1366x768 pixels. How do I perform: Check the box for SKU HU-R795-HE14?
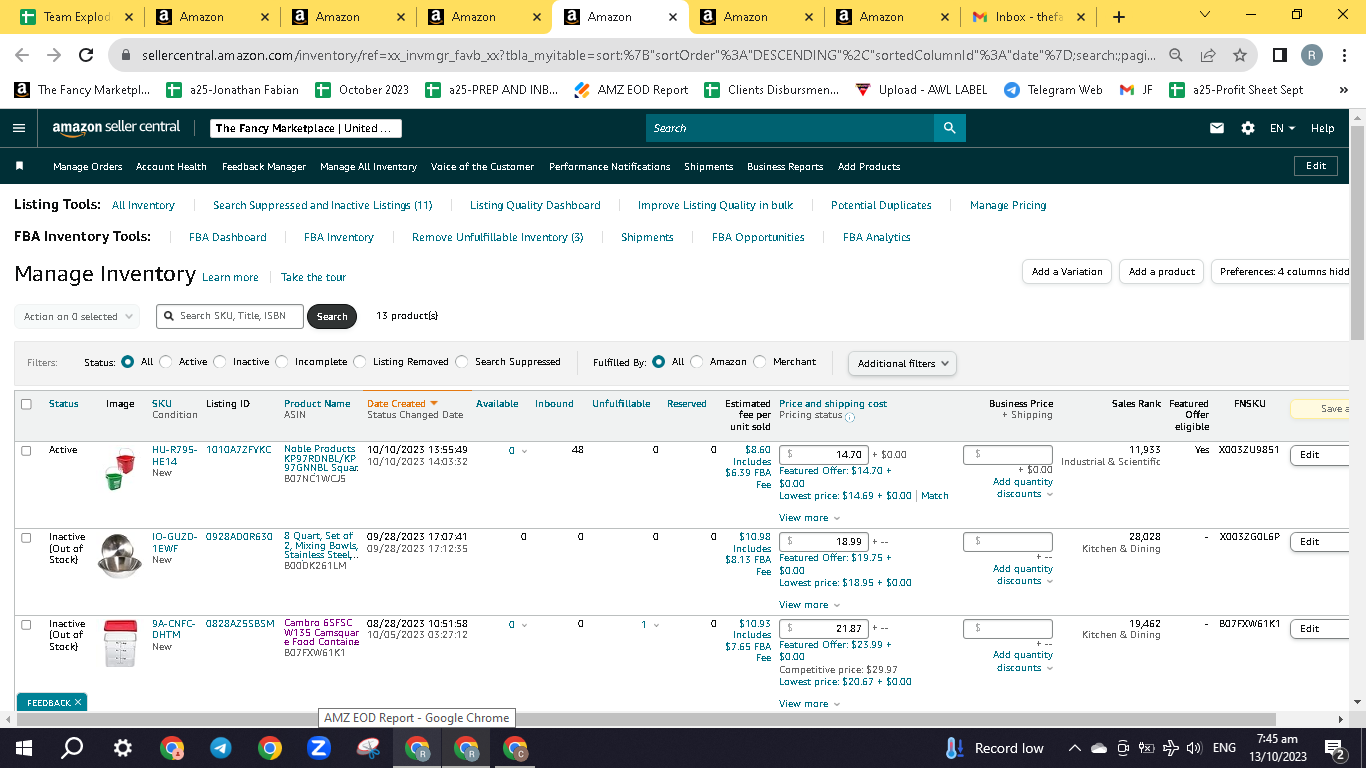(x=26, y=451)
